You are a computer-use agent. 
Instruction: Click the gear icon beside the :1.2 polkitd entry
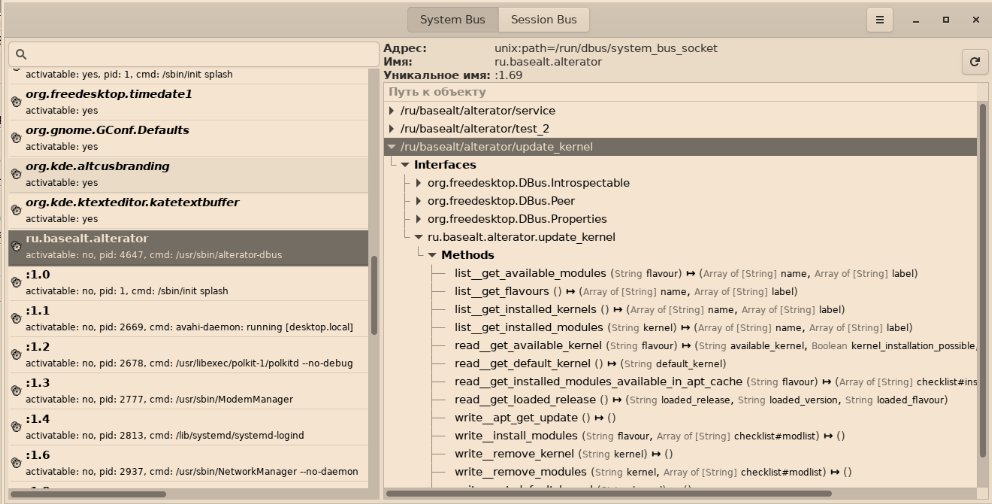pos(15,354)
